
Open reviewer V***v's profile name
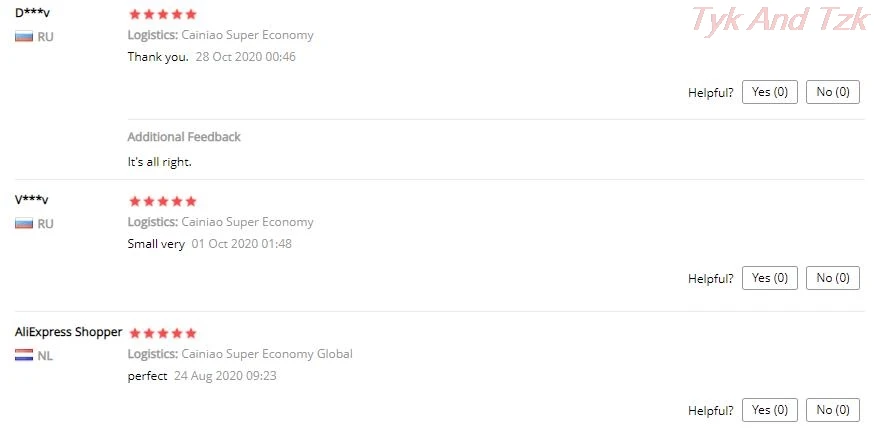coord(32,200)
